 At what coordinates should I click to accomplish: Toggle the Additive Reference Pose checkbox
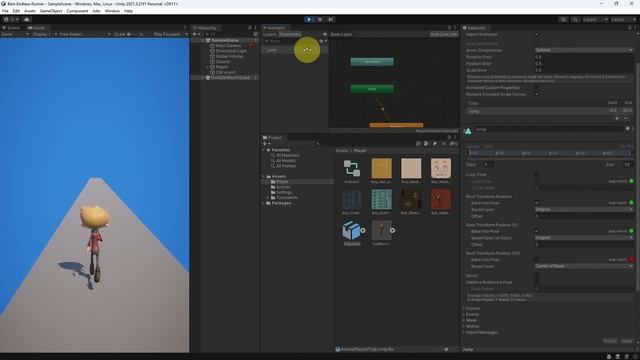coord(537,282)
